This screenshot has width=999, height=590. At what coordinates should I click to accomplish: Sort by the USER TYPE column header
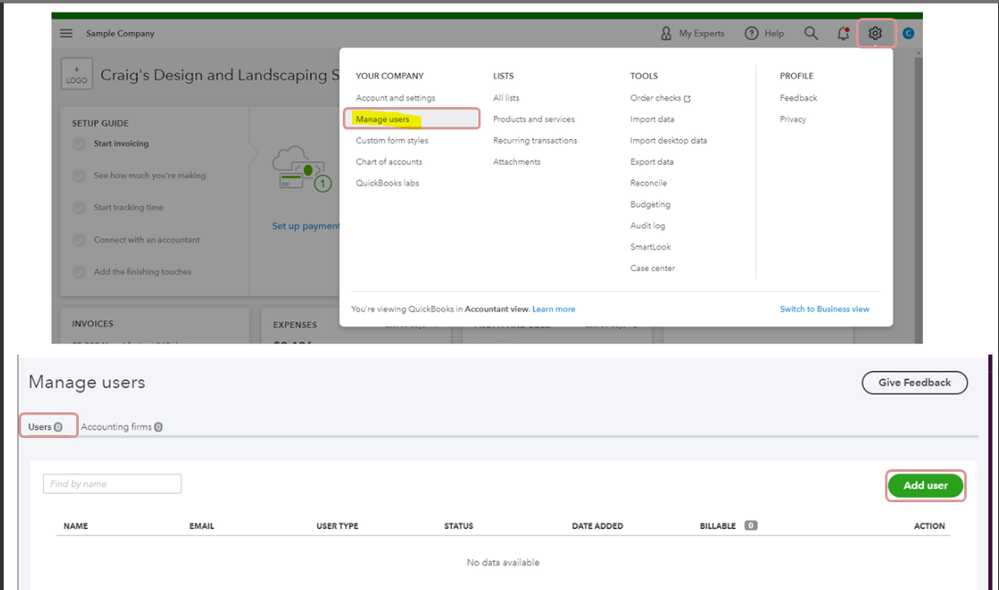click(337, 526)
